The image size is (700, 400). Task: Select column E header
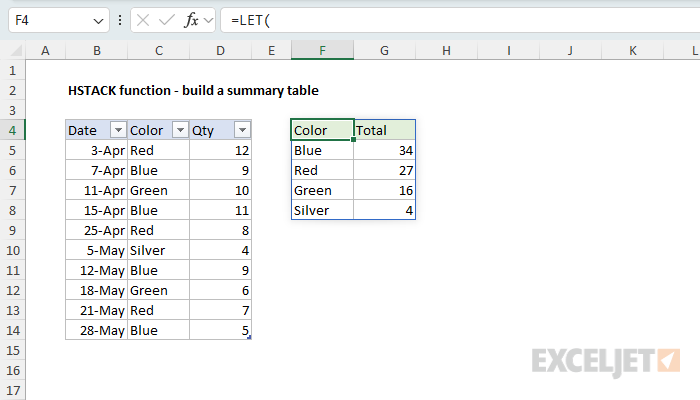point(271,50)
